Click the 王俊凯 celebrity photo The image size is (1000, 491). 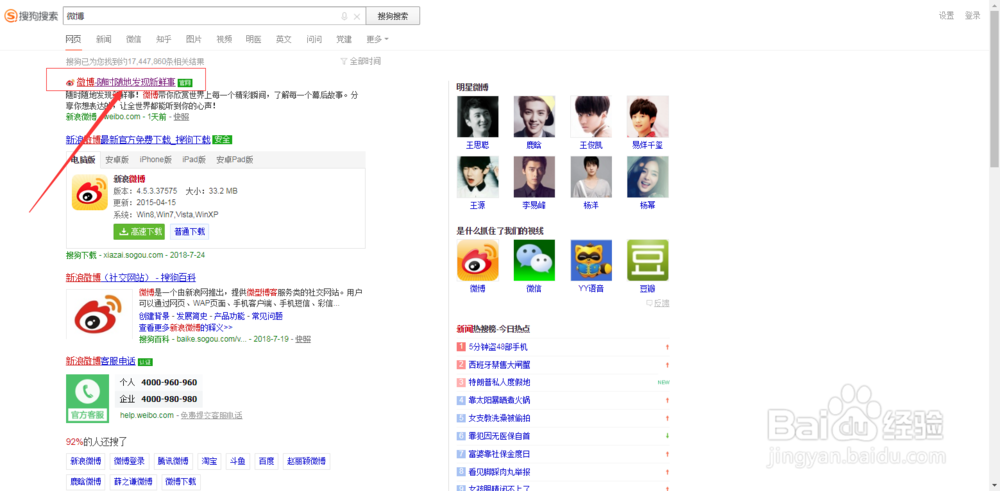591,117
